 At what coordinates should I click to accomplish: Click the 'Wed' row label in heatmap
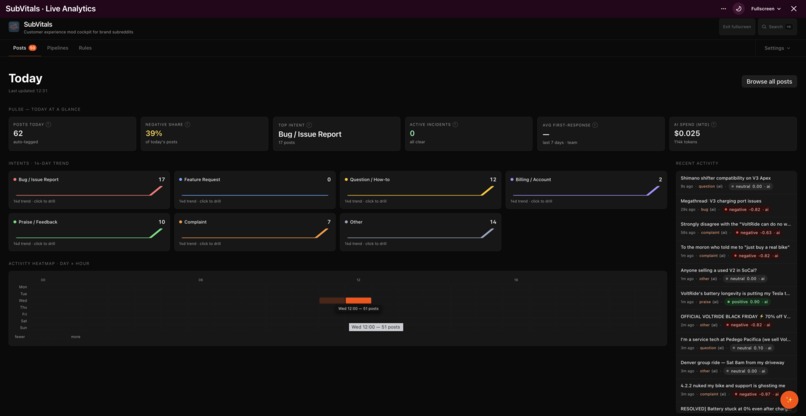23,300
